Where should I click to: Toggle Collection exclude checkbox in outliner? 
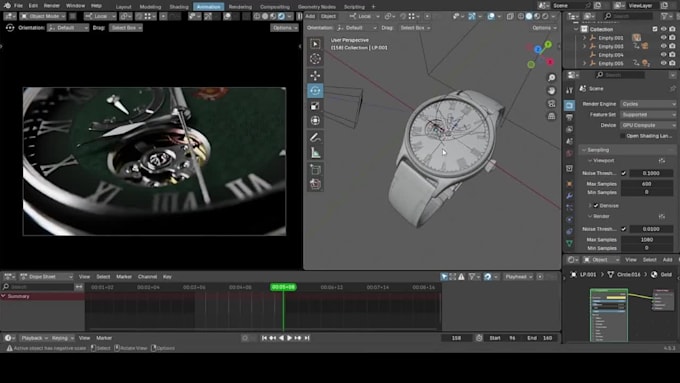click(x=655, y=29)
